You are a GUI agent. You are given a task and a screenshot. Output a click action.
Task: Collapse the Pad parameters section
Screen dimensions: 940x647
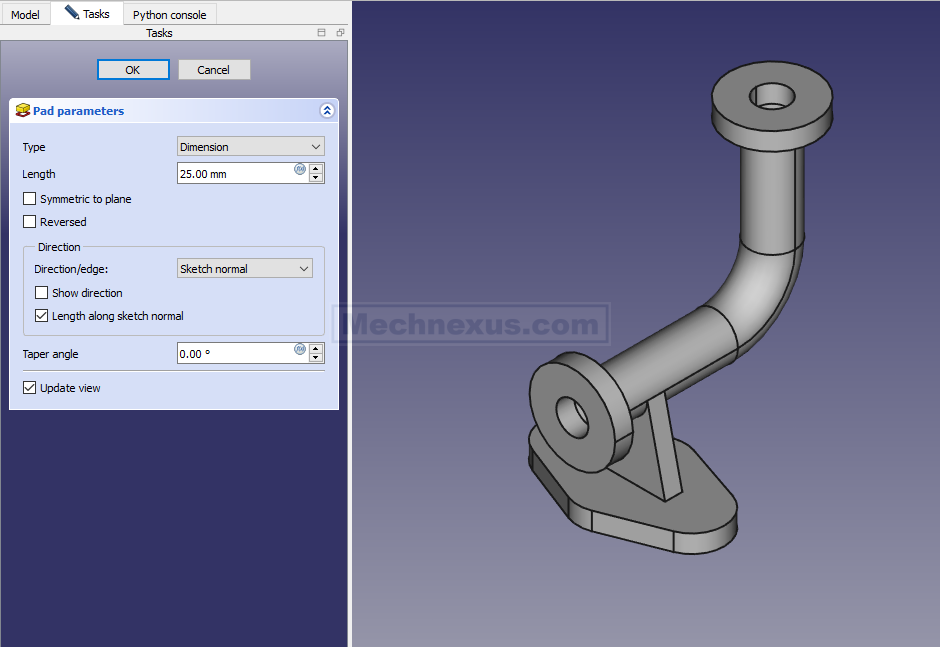tap(327, 110)
